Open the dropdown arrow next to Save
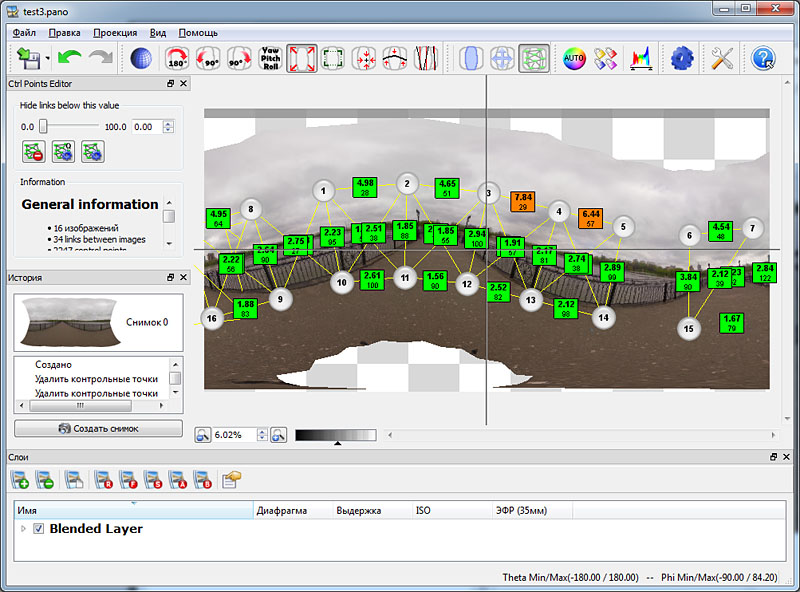The height and width of the screenshot is (592, 800). [x=47, y=58]
